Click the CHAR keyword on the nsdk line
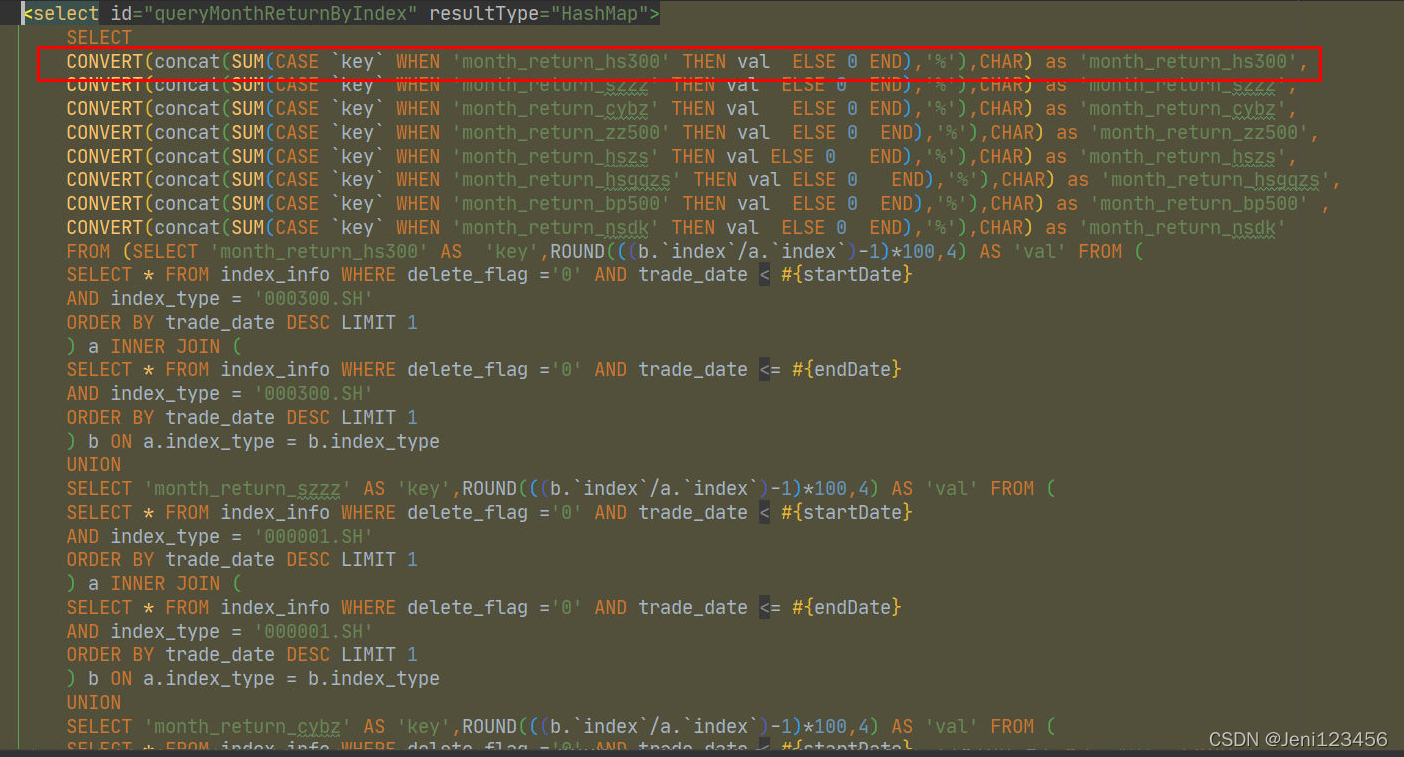 coord(1001,228)
